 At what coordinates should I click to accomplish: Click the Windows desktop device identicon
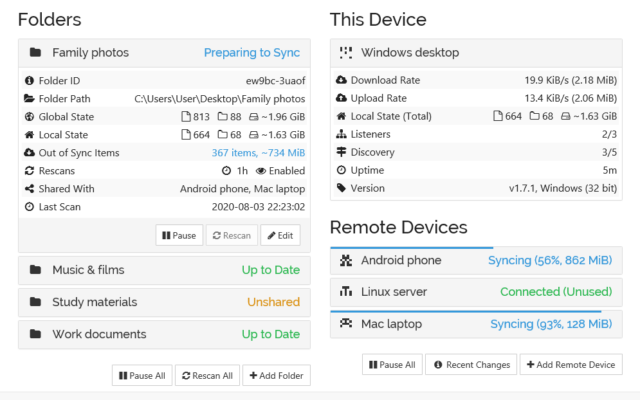pos(346,53)
